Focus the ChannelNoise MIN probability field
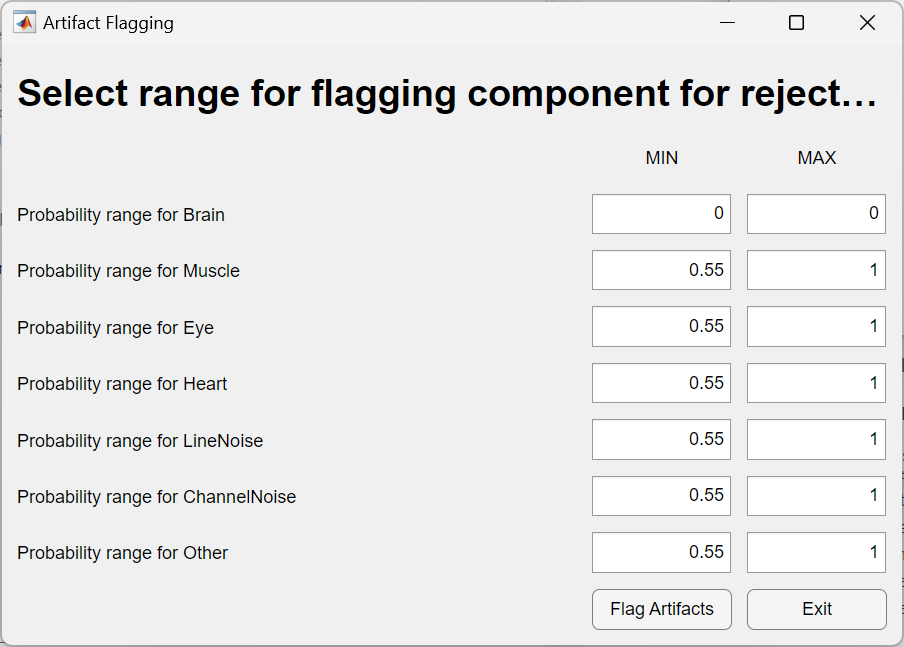Screen dimensions: 904x647 [661, 496]
